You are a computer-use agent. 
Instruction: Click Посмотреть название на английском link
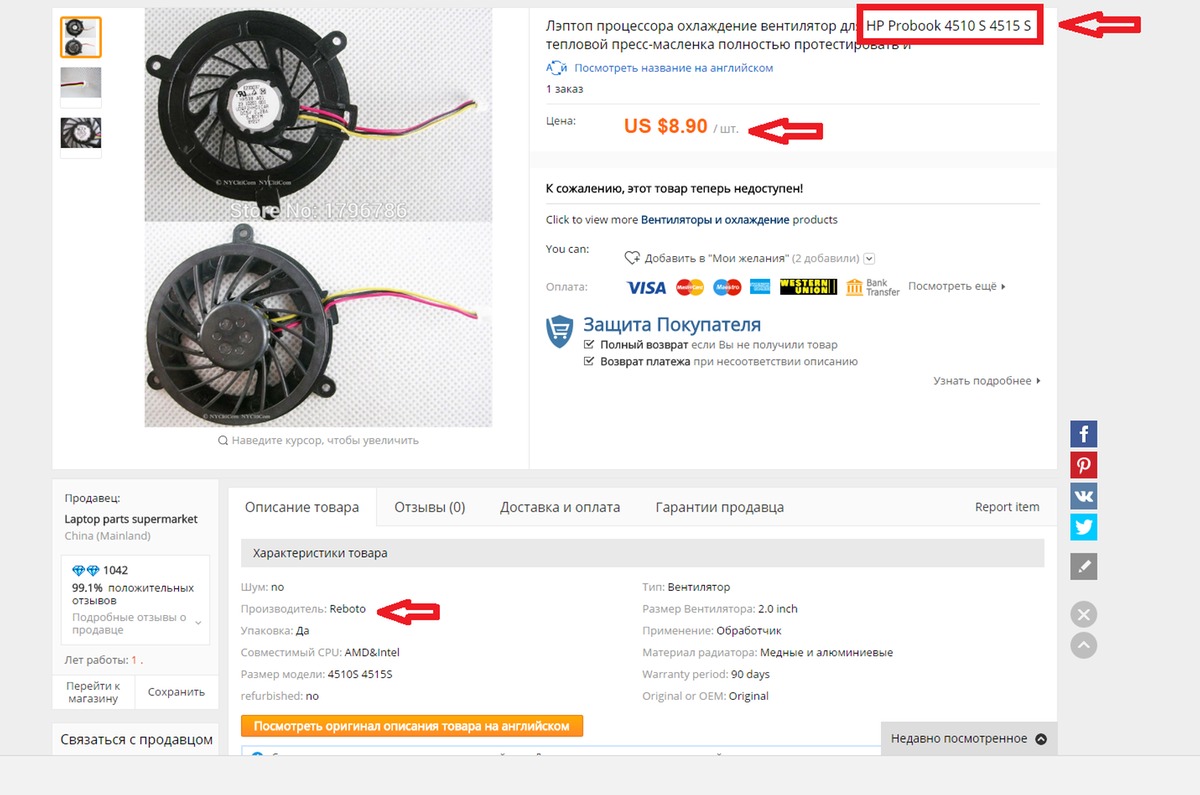point(673,68)
